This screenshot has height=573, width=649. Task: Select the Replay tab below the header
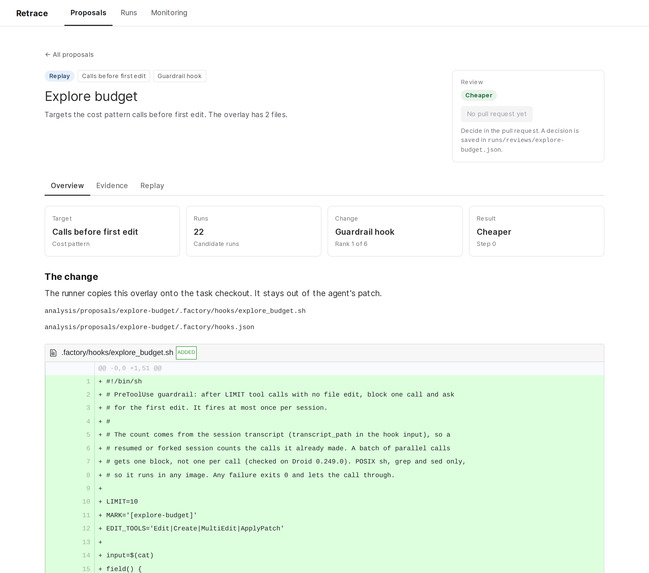[x=152, y=185]
